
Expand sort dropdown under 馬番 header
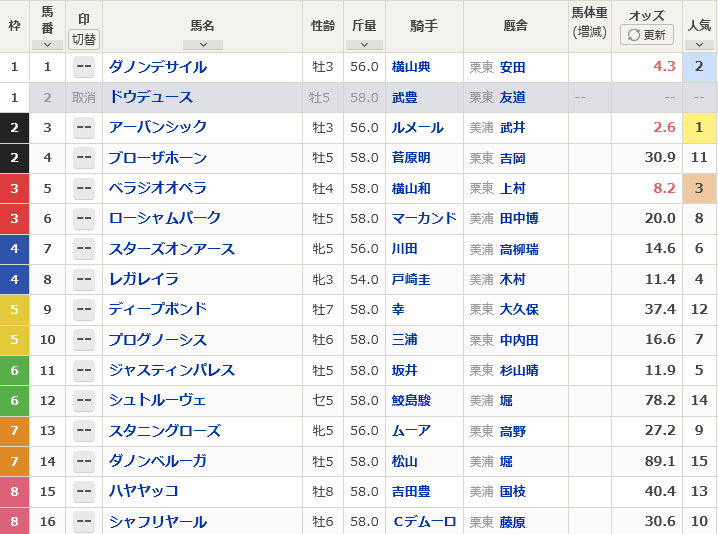[47, 44]
